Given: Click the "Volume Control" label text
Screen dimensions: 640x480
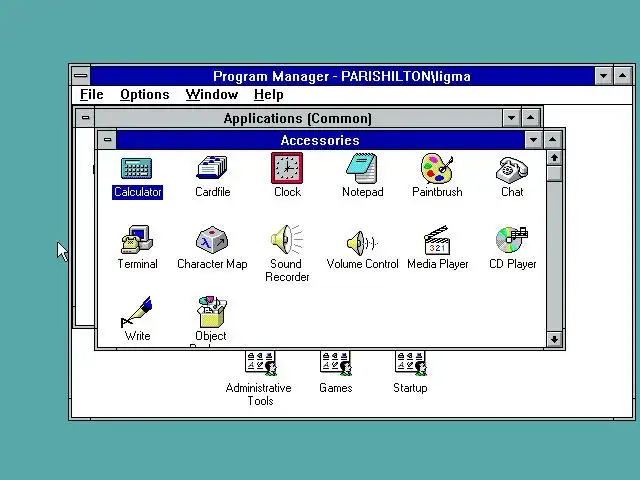Looking at the screenshot, I should coord(362,264).
